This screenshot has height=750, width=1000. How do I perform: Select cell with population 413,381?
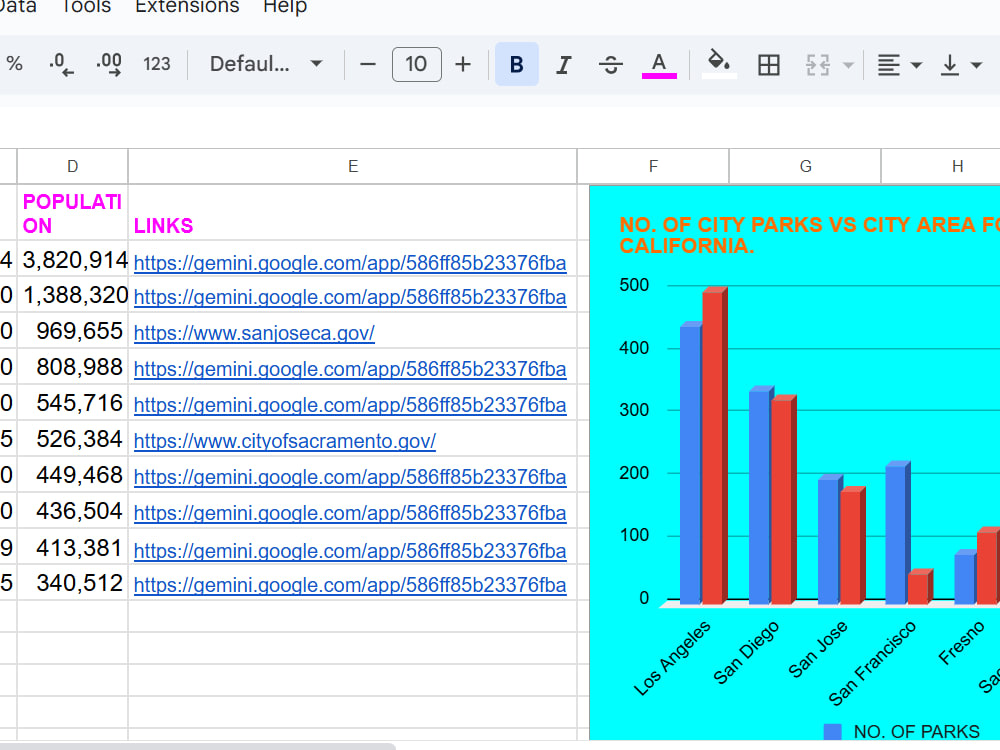73,547
